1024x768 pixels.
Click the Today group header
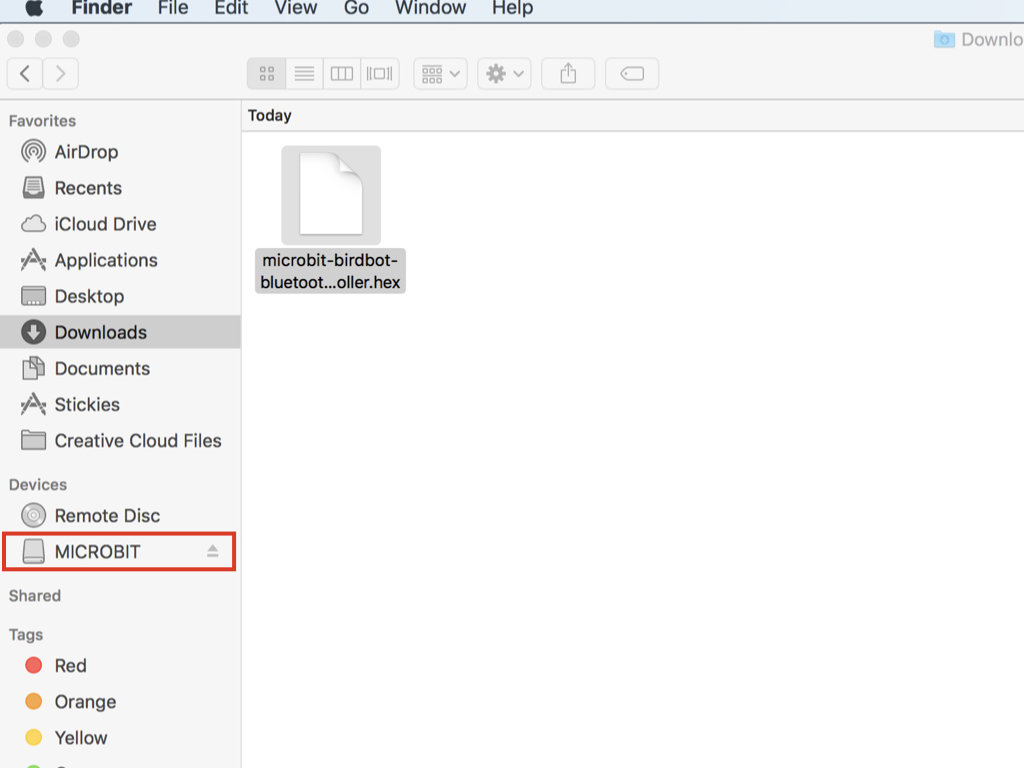(x=270, y=116)
